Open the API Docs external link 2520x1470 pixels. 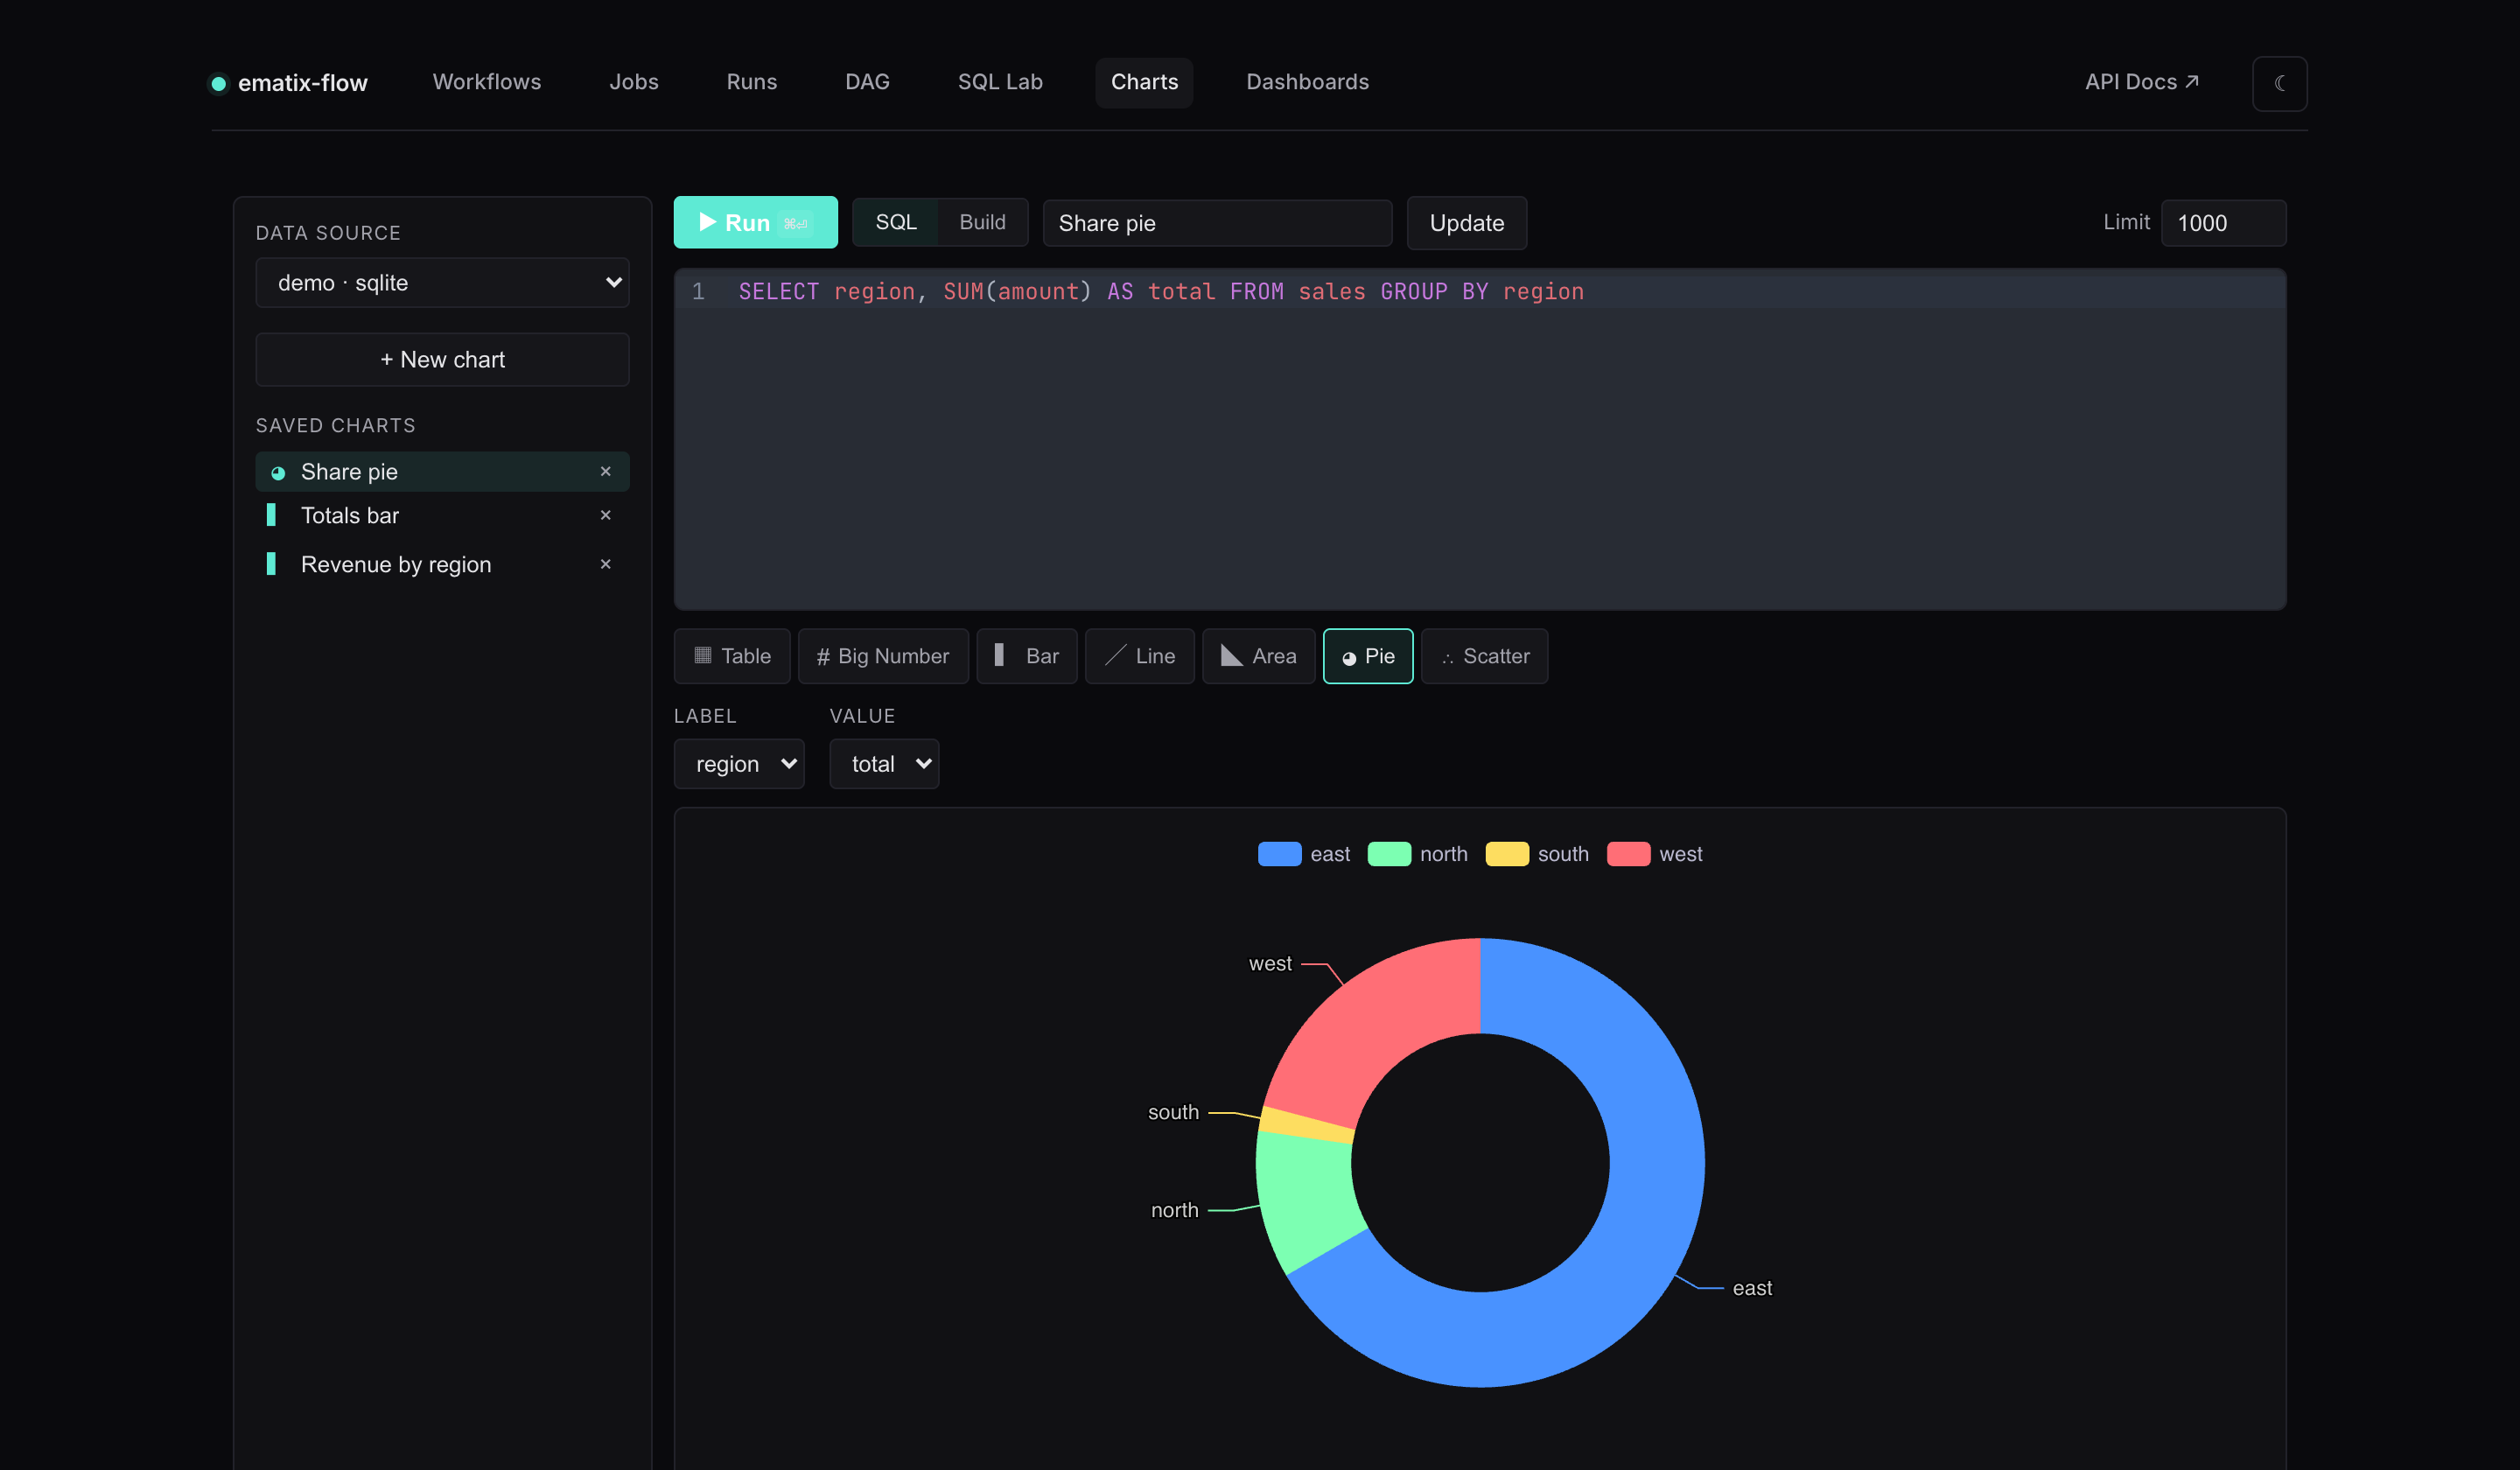click(2141, 82)
